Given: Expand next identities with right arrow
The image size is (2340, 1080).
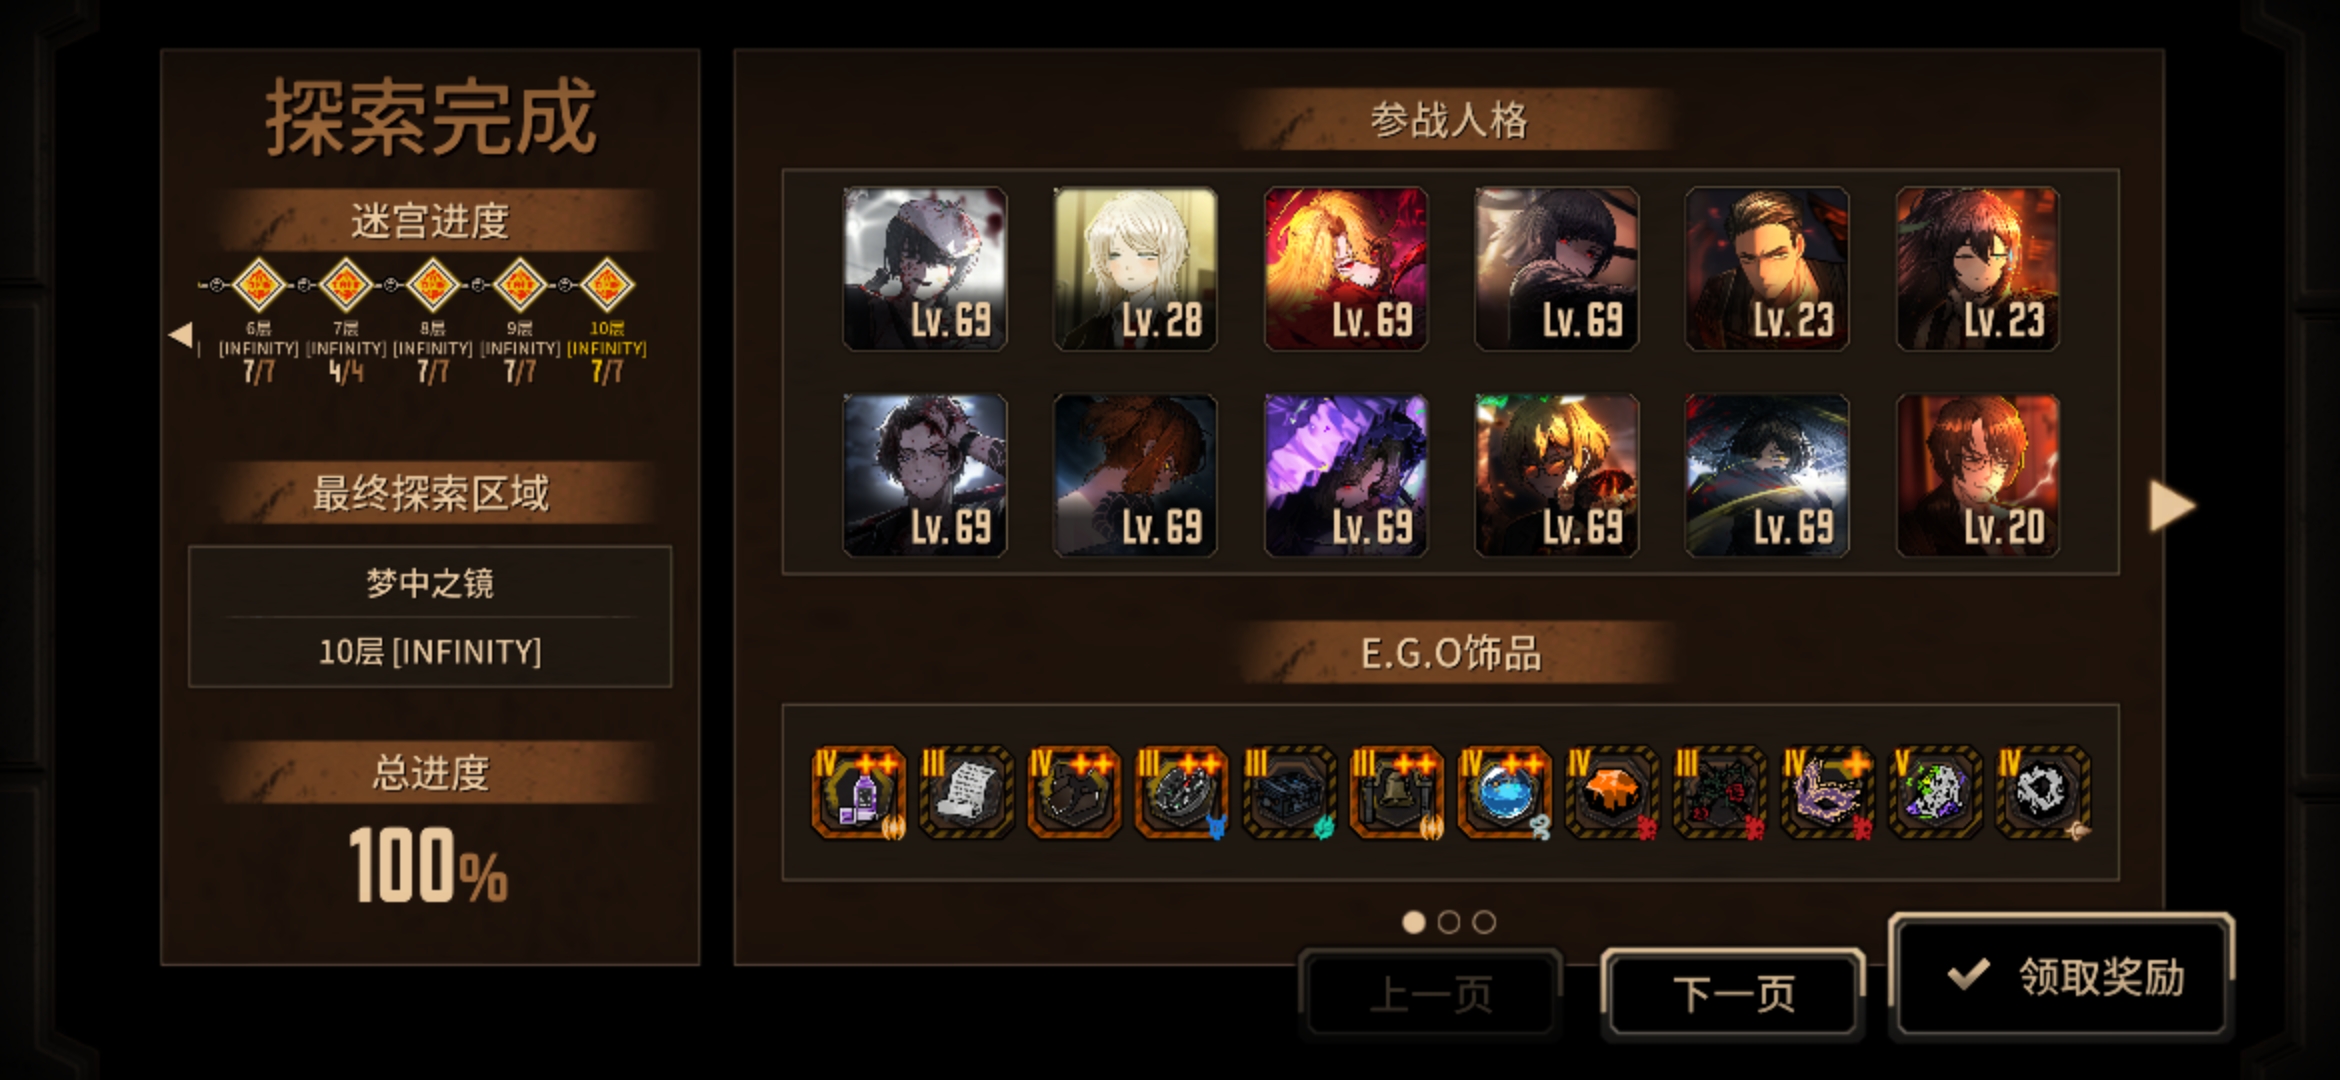Looking at the screenshot, I should click(2171, 506).
